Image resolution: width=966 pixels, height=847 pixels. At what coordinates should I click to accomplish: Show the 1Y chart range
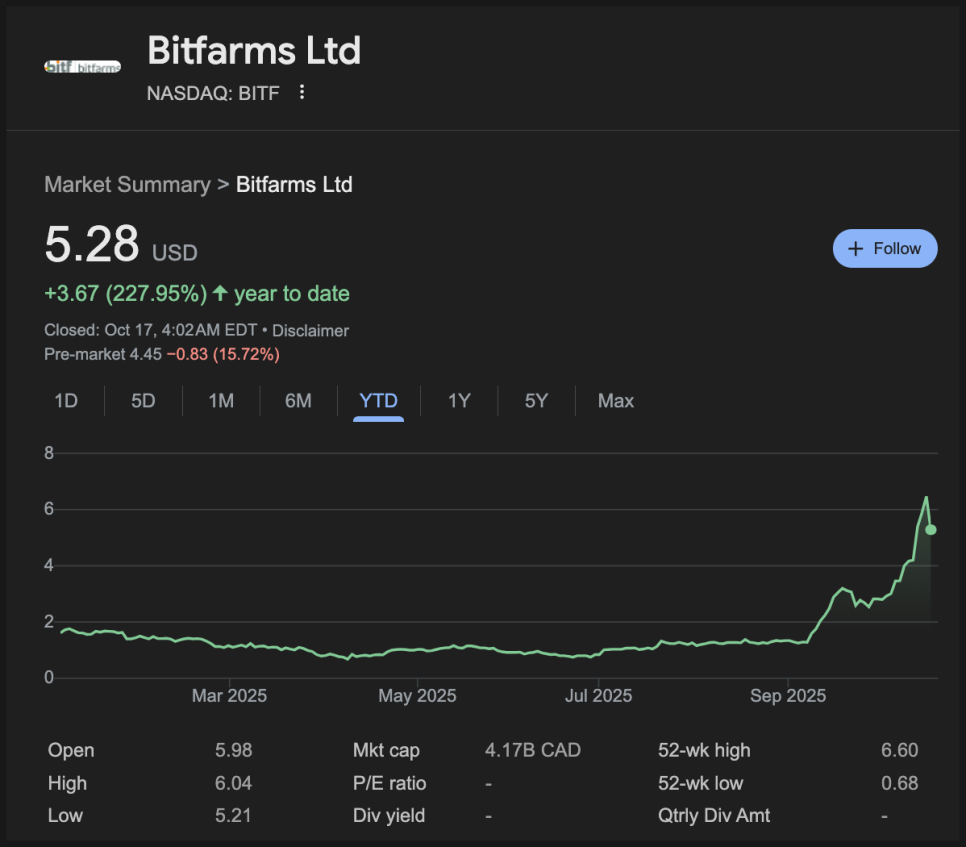click(459, 401)
